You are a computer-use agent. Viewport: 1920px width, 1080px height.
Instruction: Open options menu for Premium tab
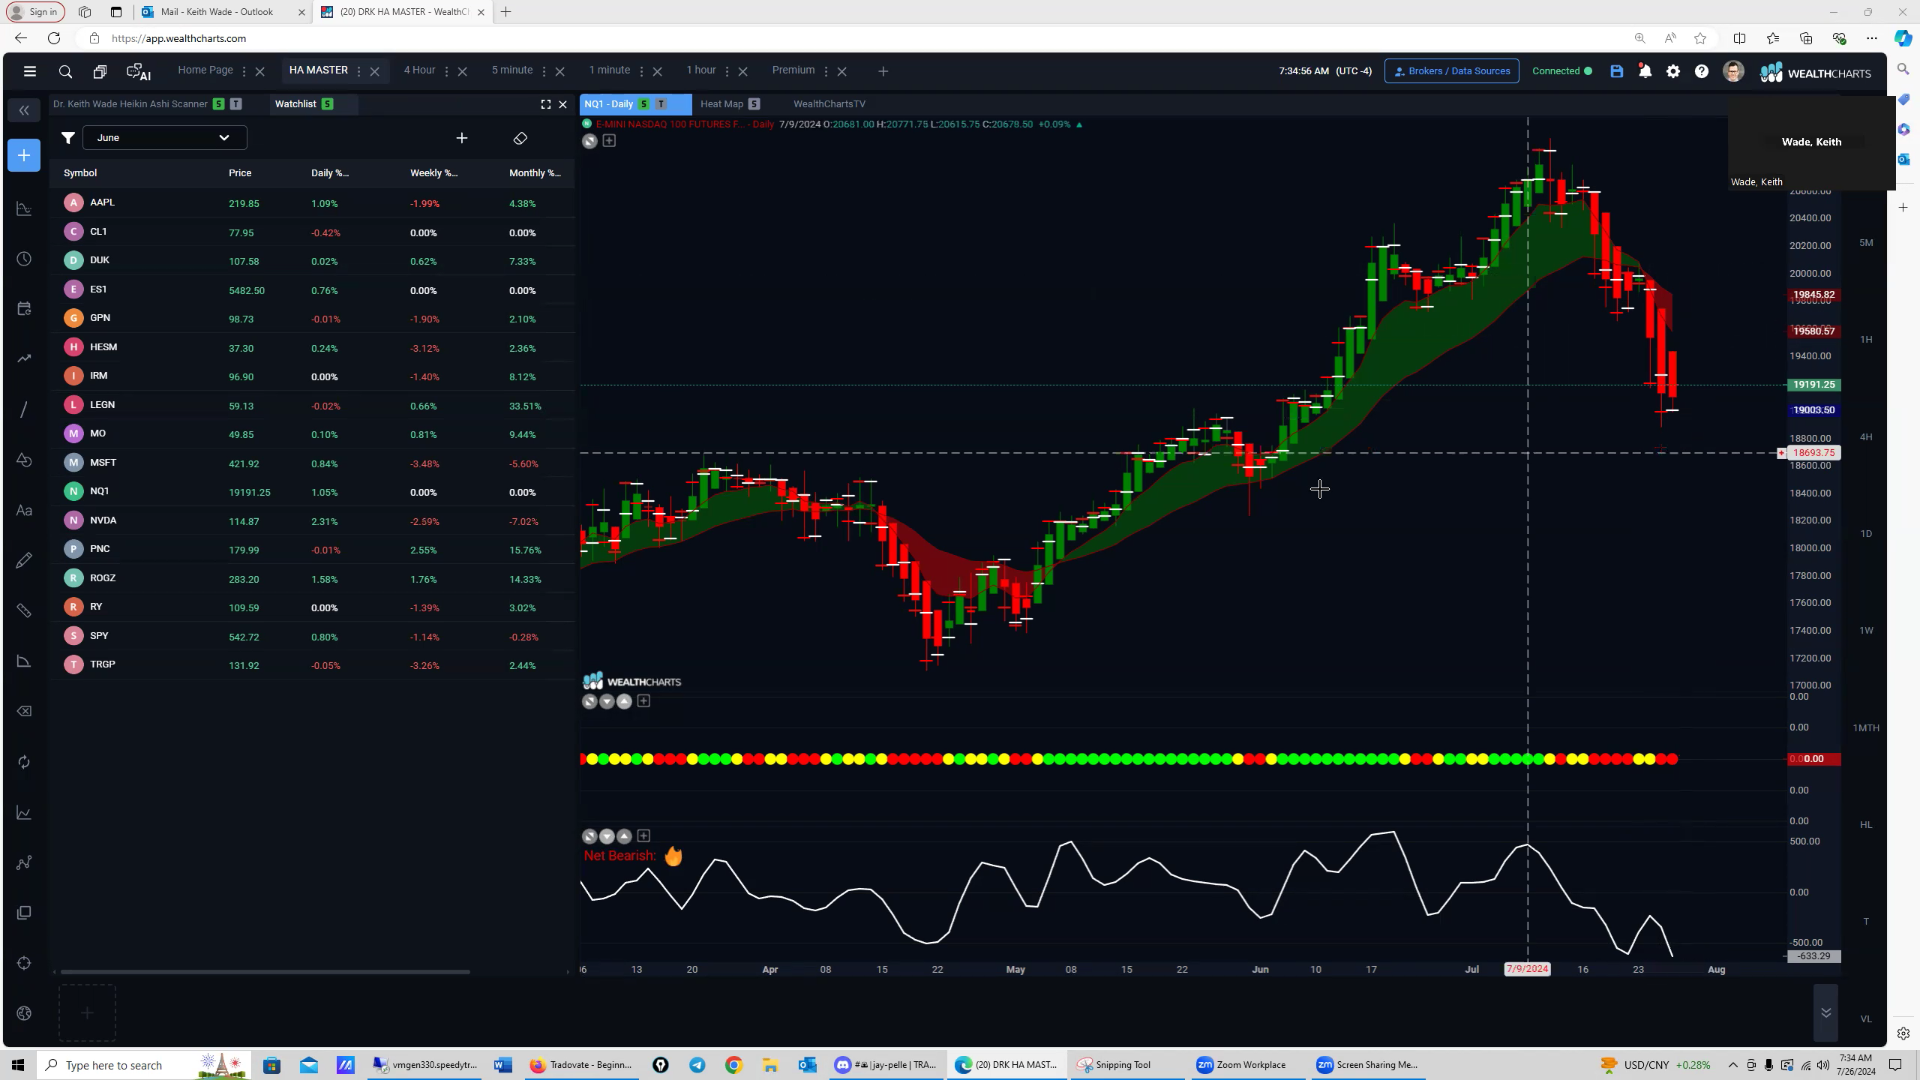pos(826,71)
